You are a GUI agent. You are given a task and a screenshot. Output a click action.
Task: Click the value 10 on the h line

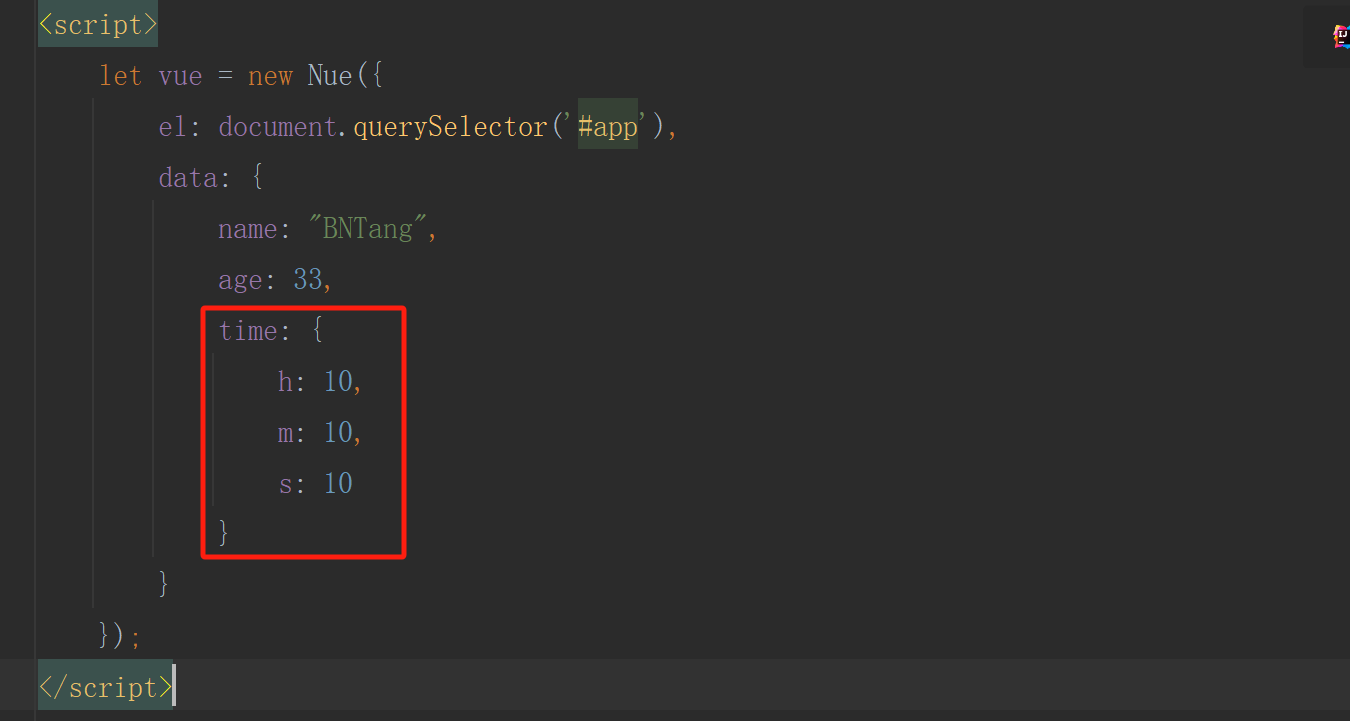338,382
